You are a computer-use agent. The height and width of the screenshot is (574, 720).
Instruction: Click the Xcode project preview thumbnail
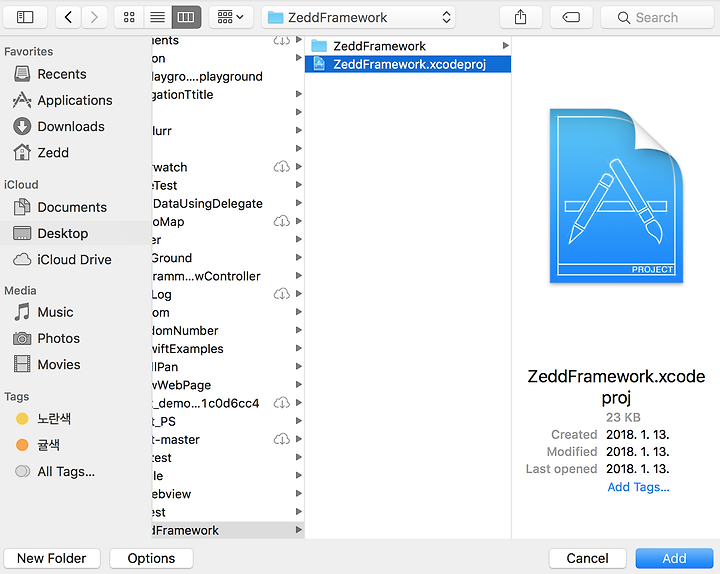(616, 196)
